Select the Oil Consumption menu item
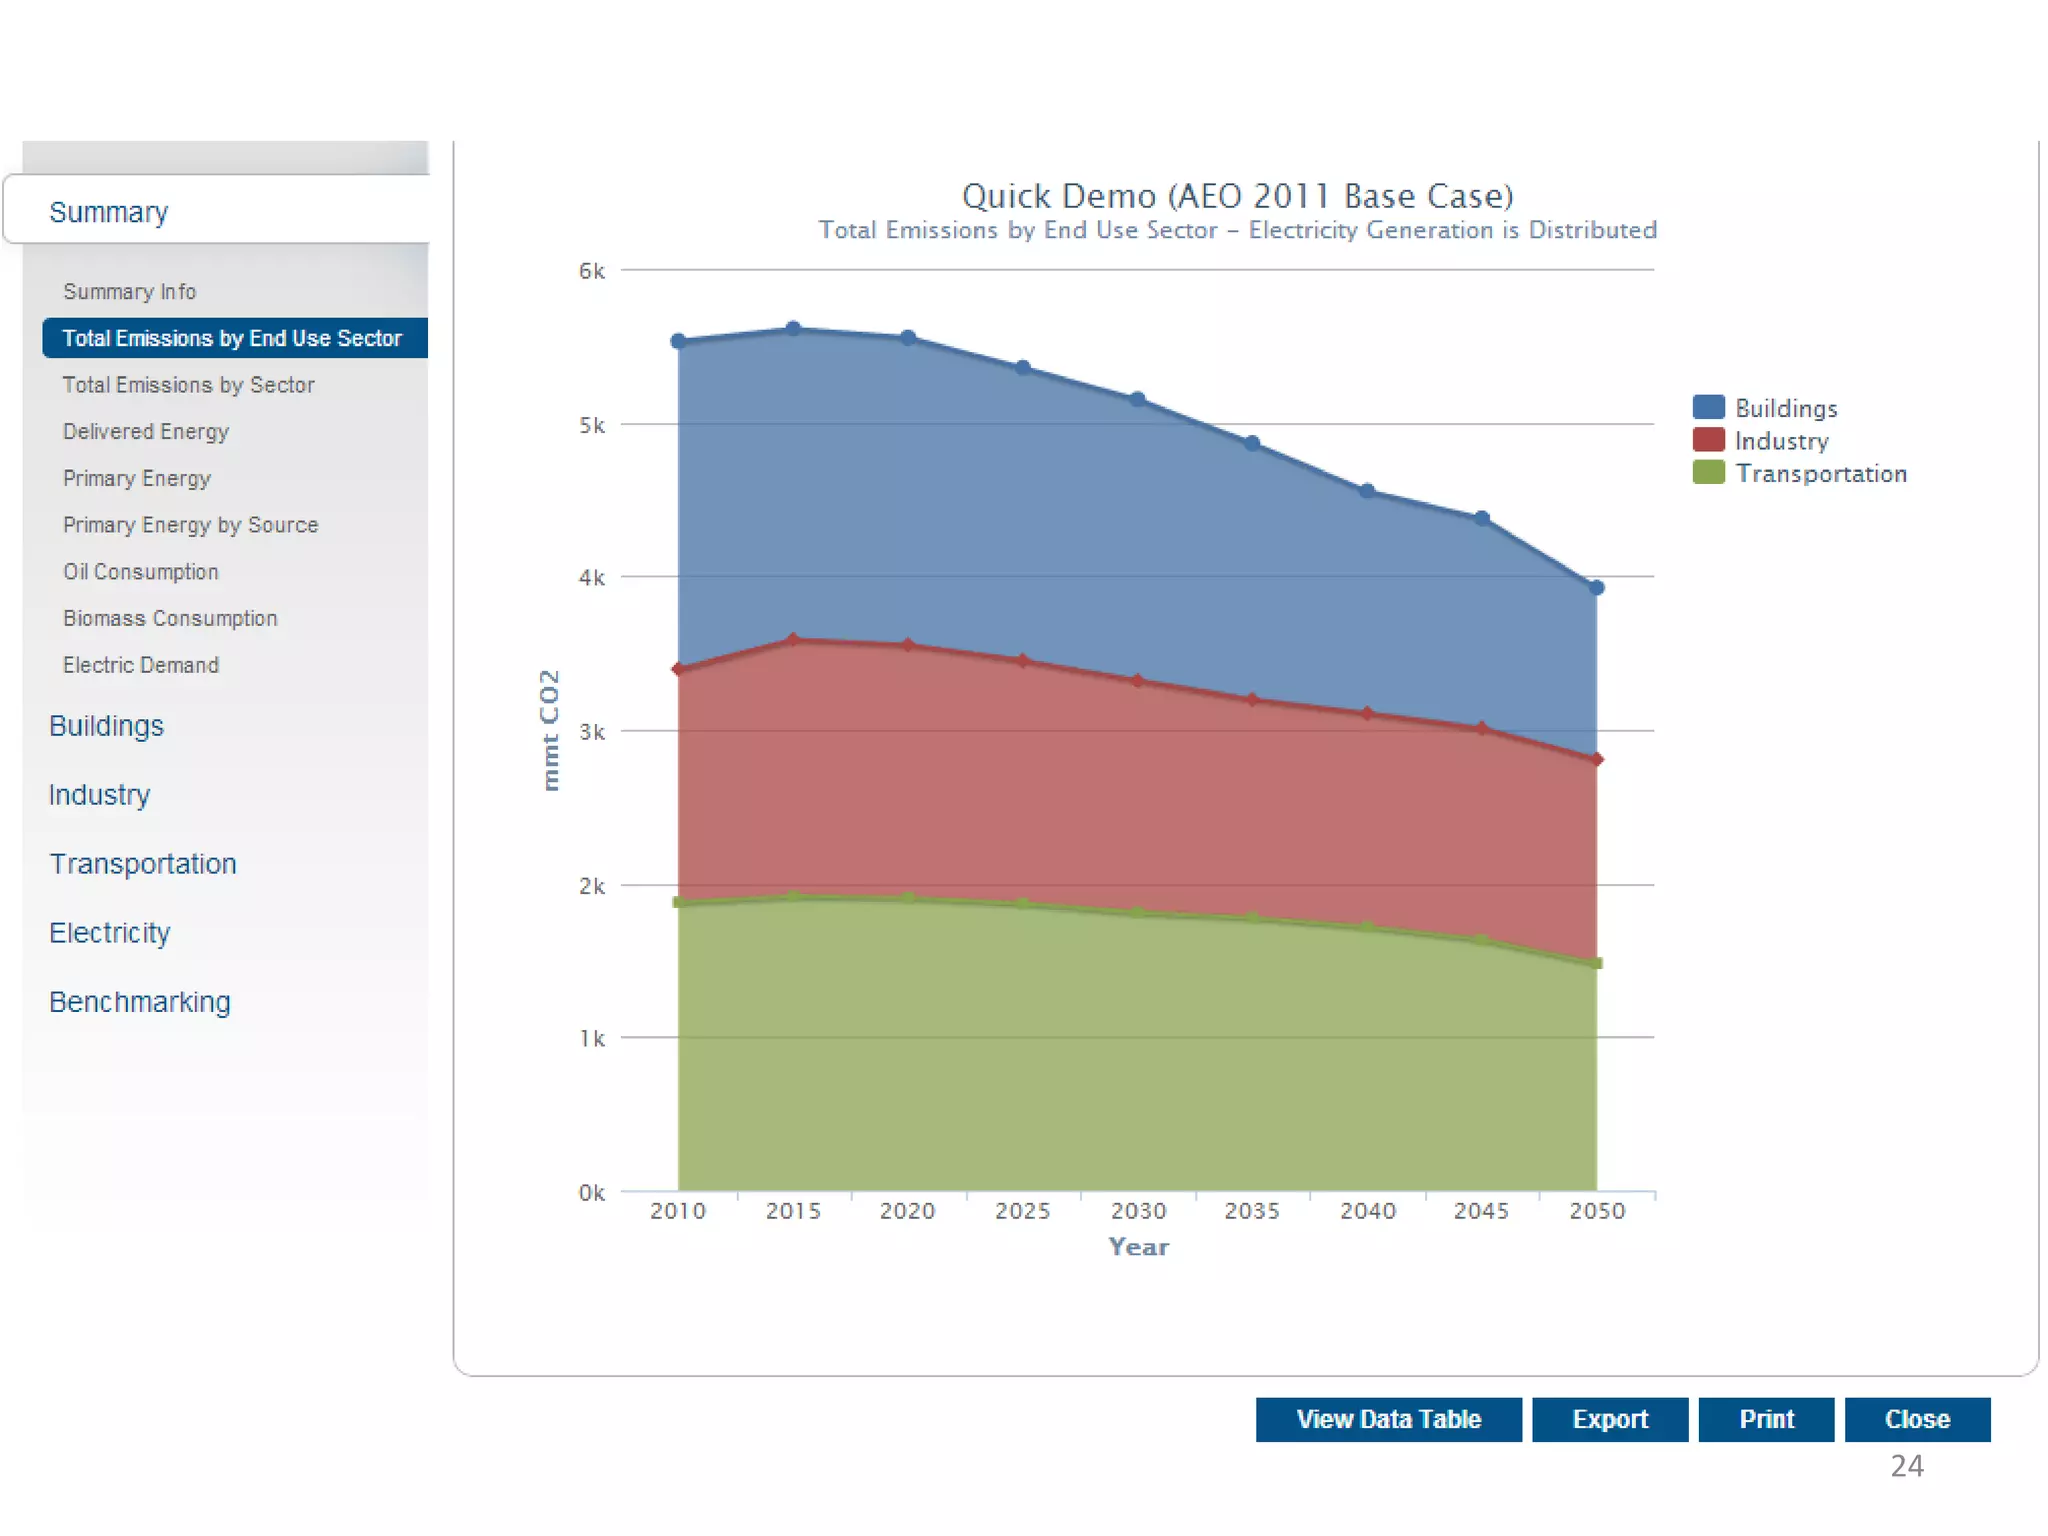 click(x=140, y=572)
